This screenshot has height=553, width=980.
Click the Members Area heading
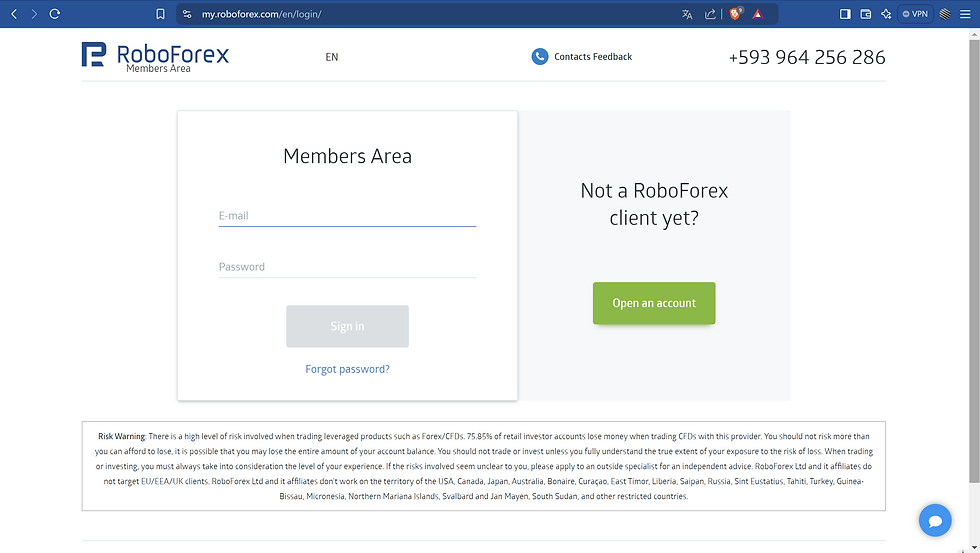(348, 156)
